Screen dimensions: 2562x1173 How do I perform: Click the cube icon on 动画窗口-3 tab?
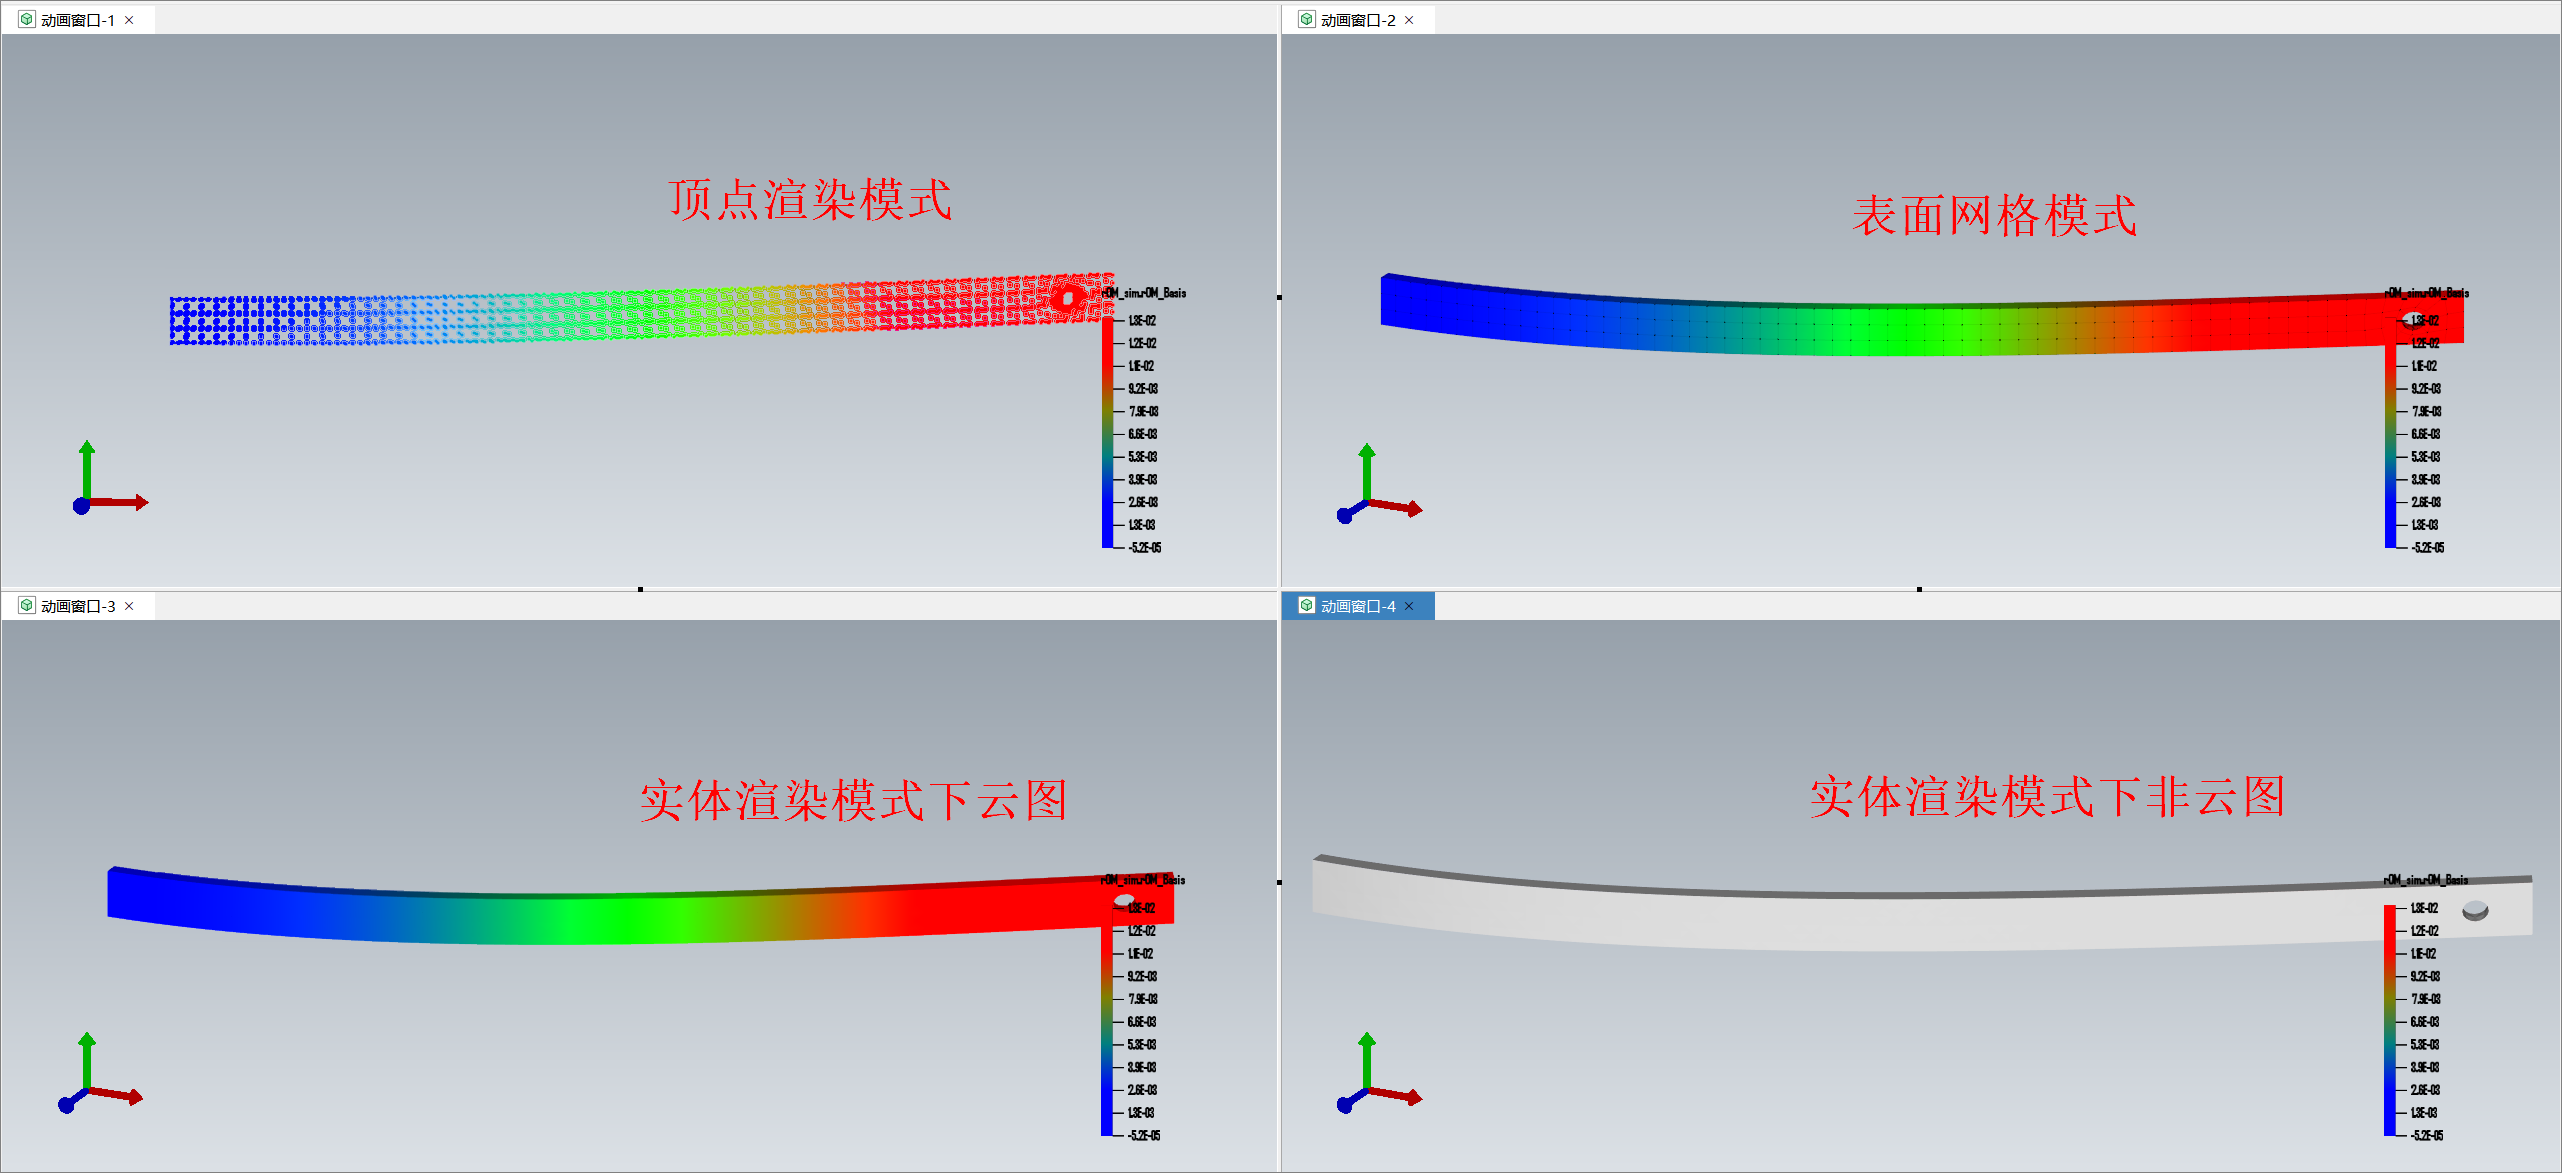[x=27, y=605]
